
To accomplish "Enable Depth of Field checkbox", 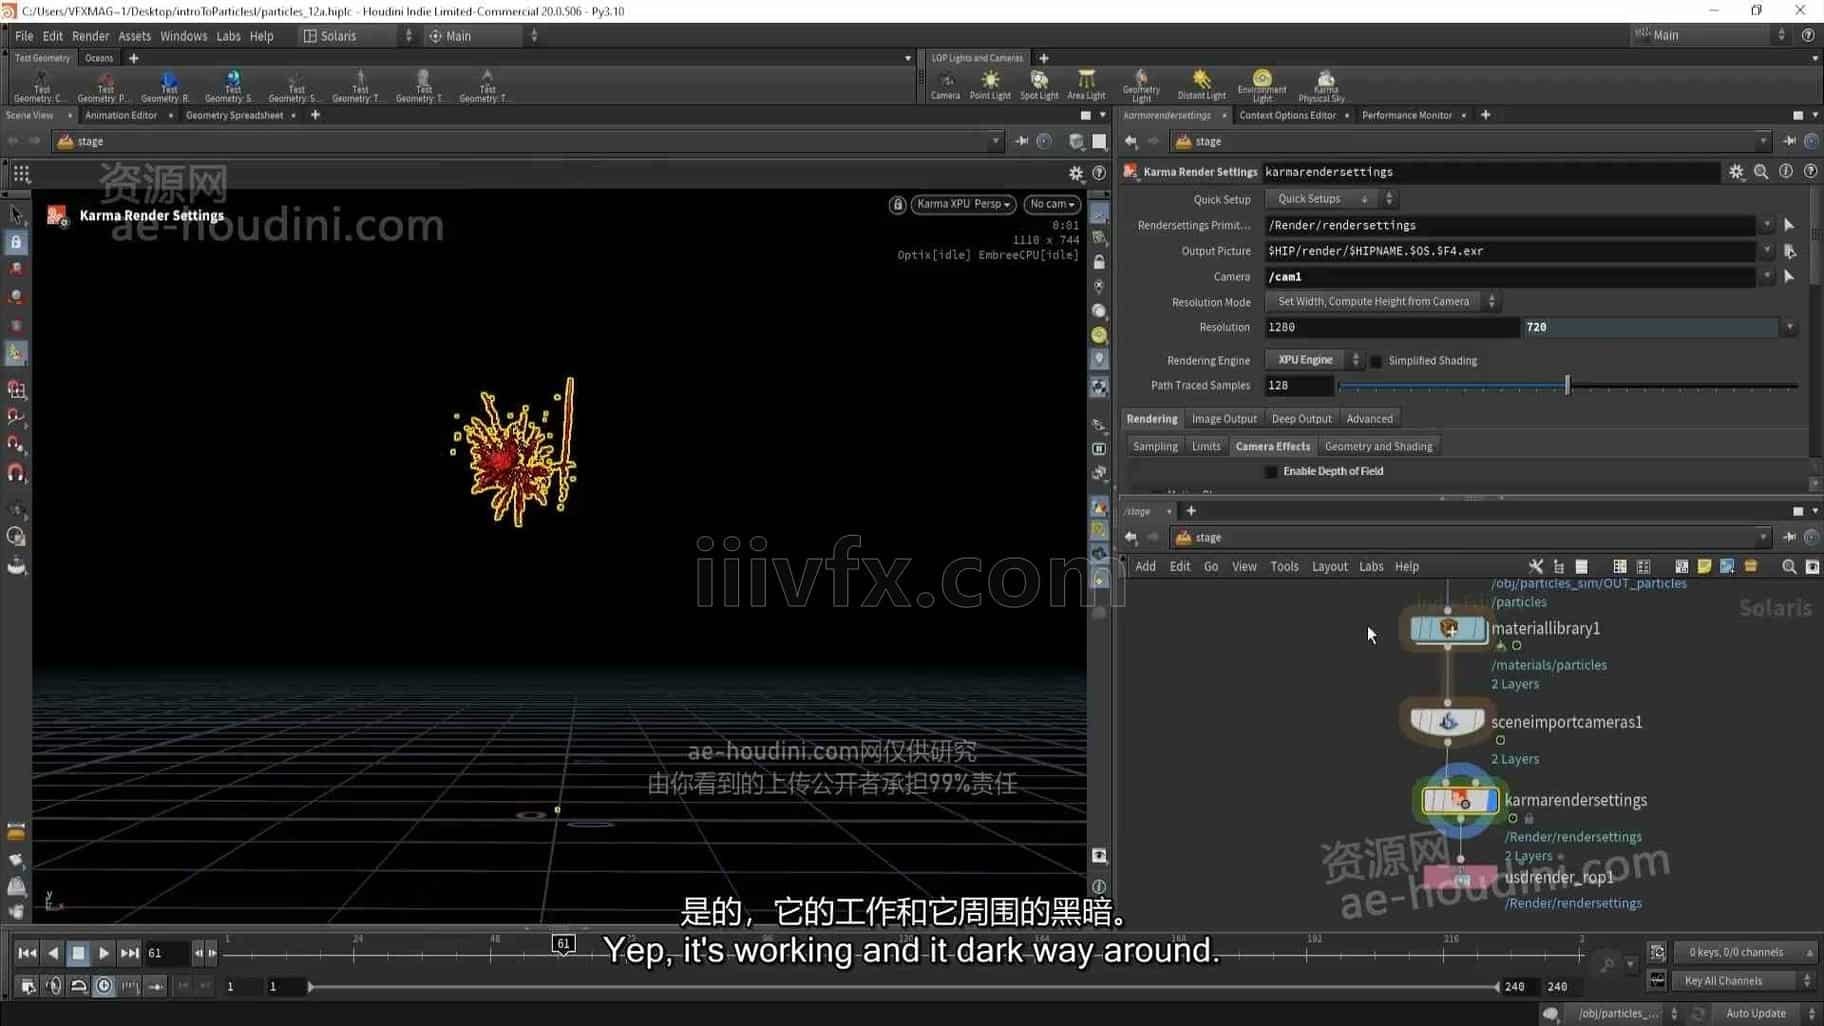I will click(1271, 472).
